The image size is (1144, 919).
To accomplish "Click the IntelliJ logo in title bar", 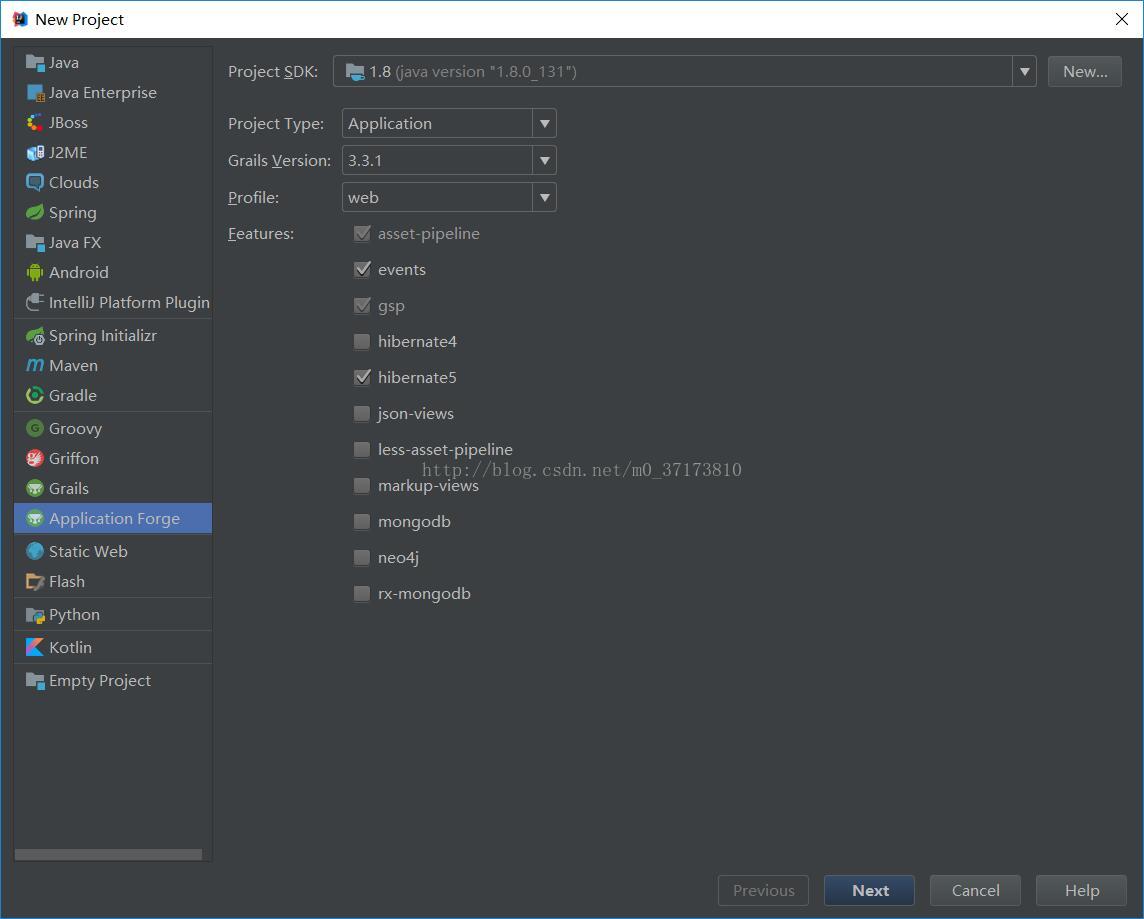I will 20,19.
